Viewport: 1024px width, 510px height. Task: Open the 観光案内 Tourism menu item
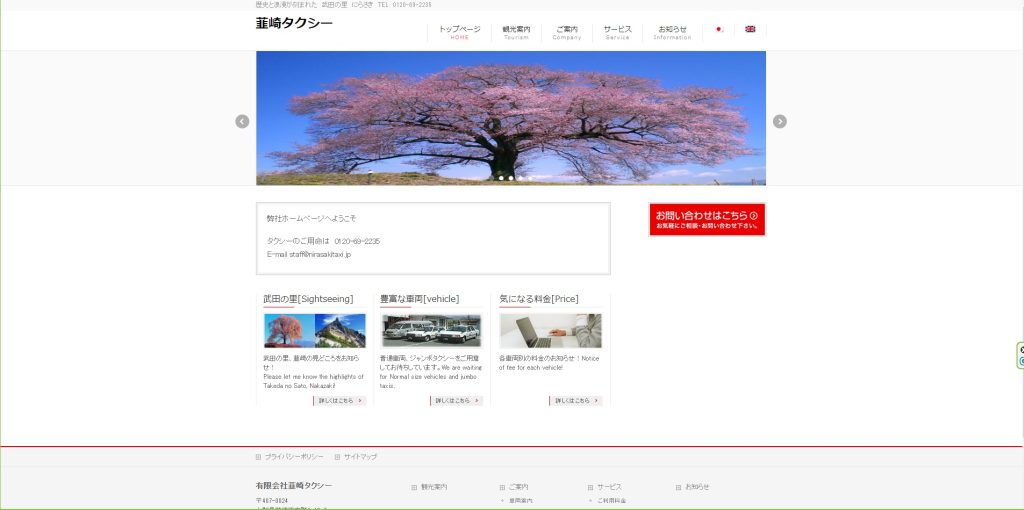click(516, 32)
